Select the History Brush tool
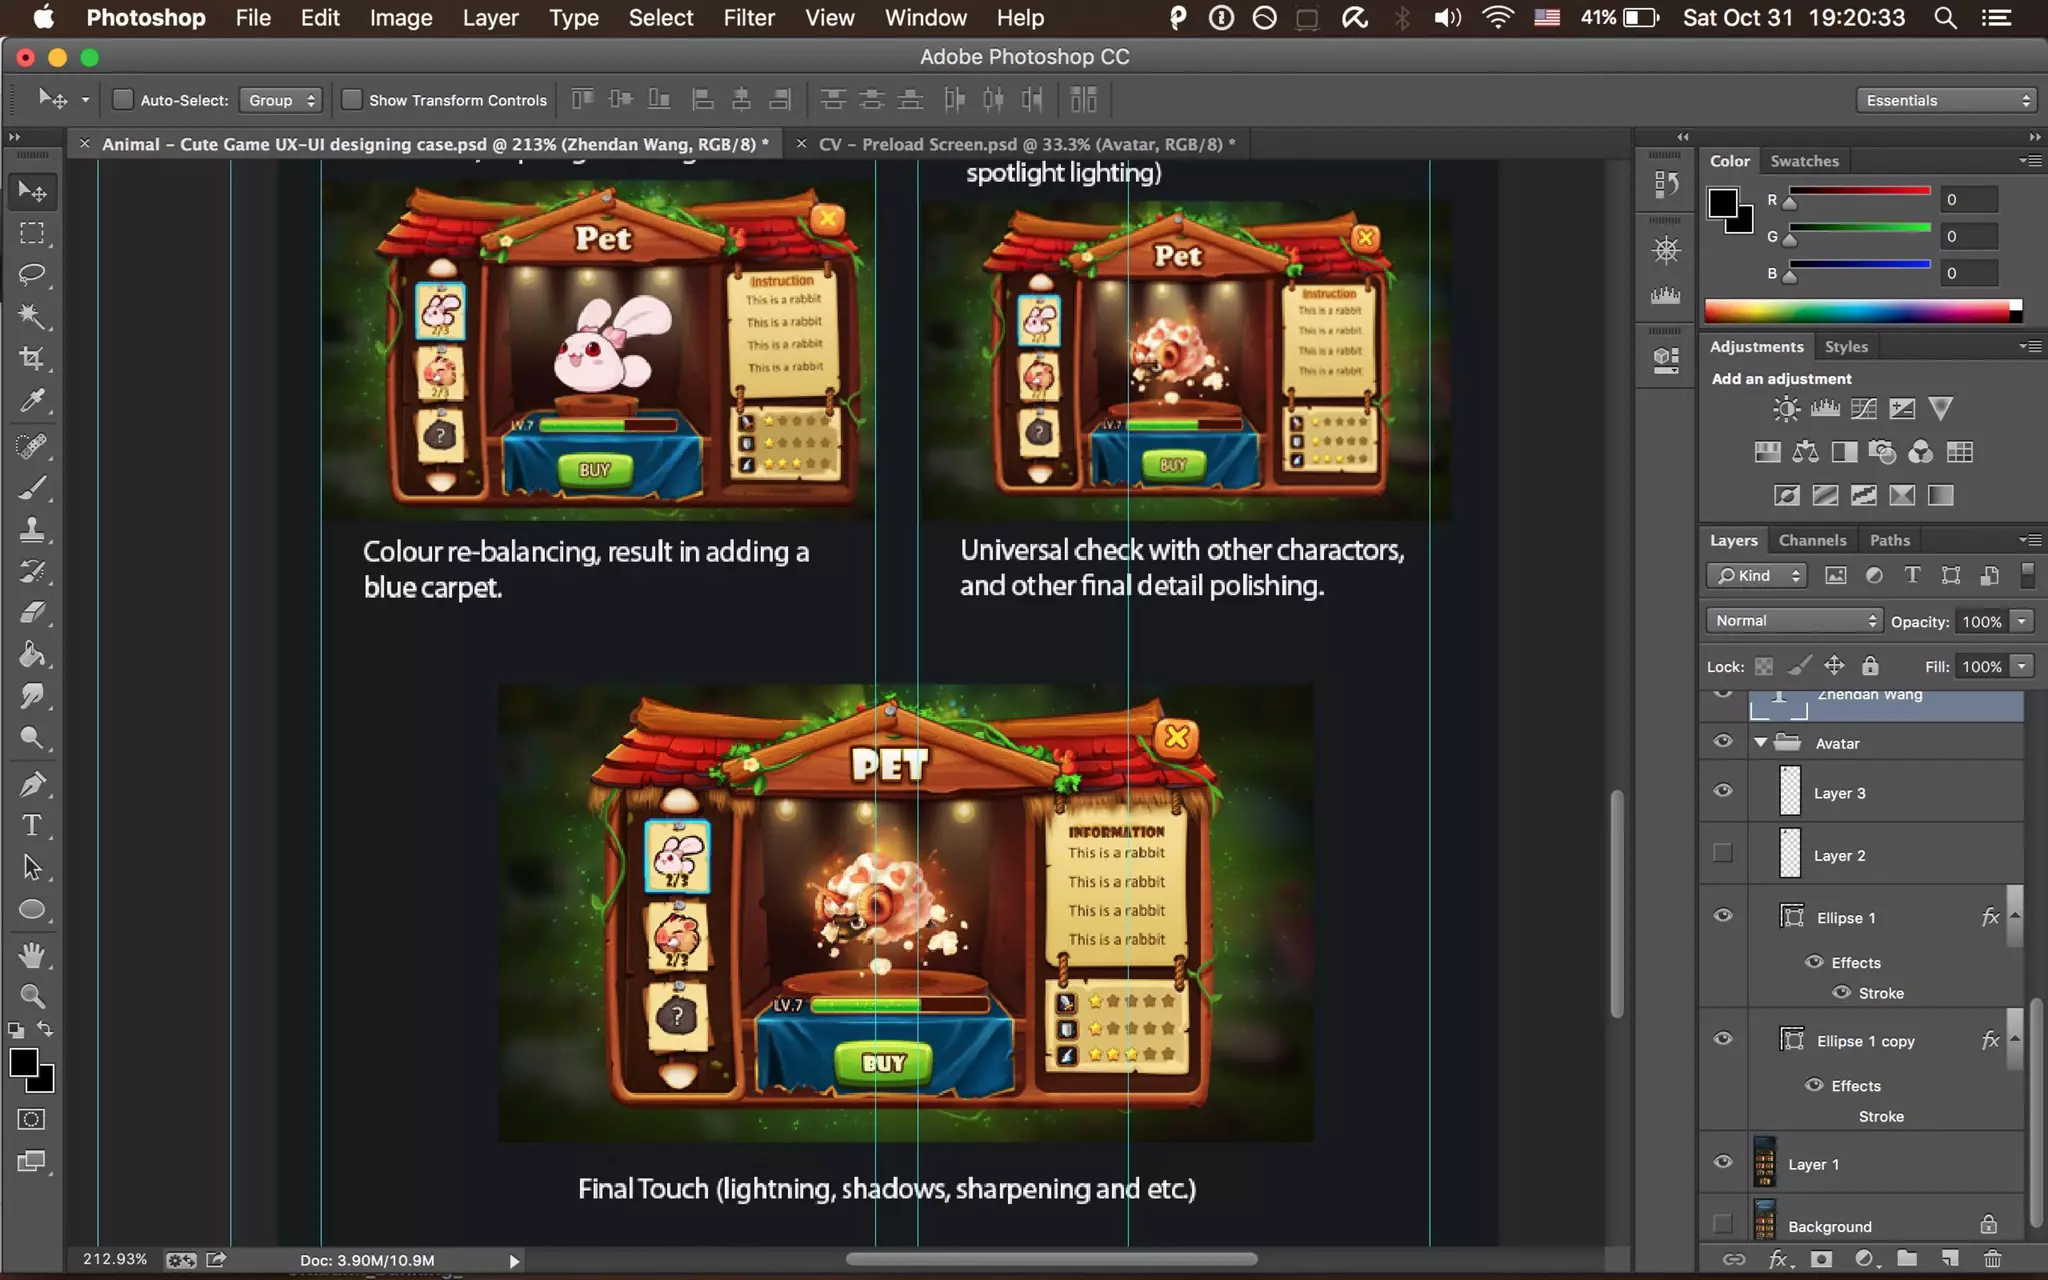Viewport: 2048px width, 1280px height. (x=32, y=571)
